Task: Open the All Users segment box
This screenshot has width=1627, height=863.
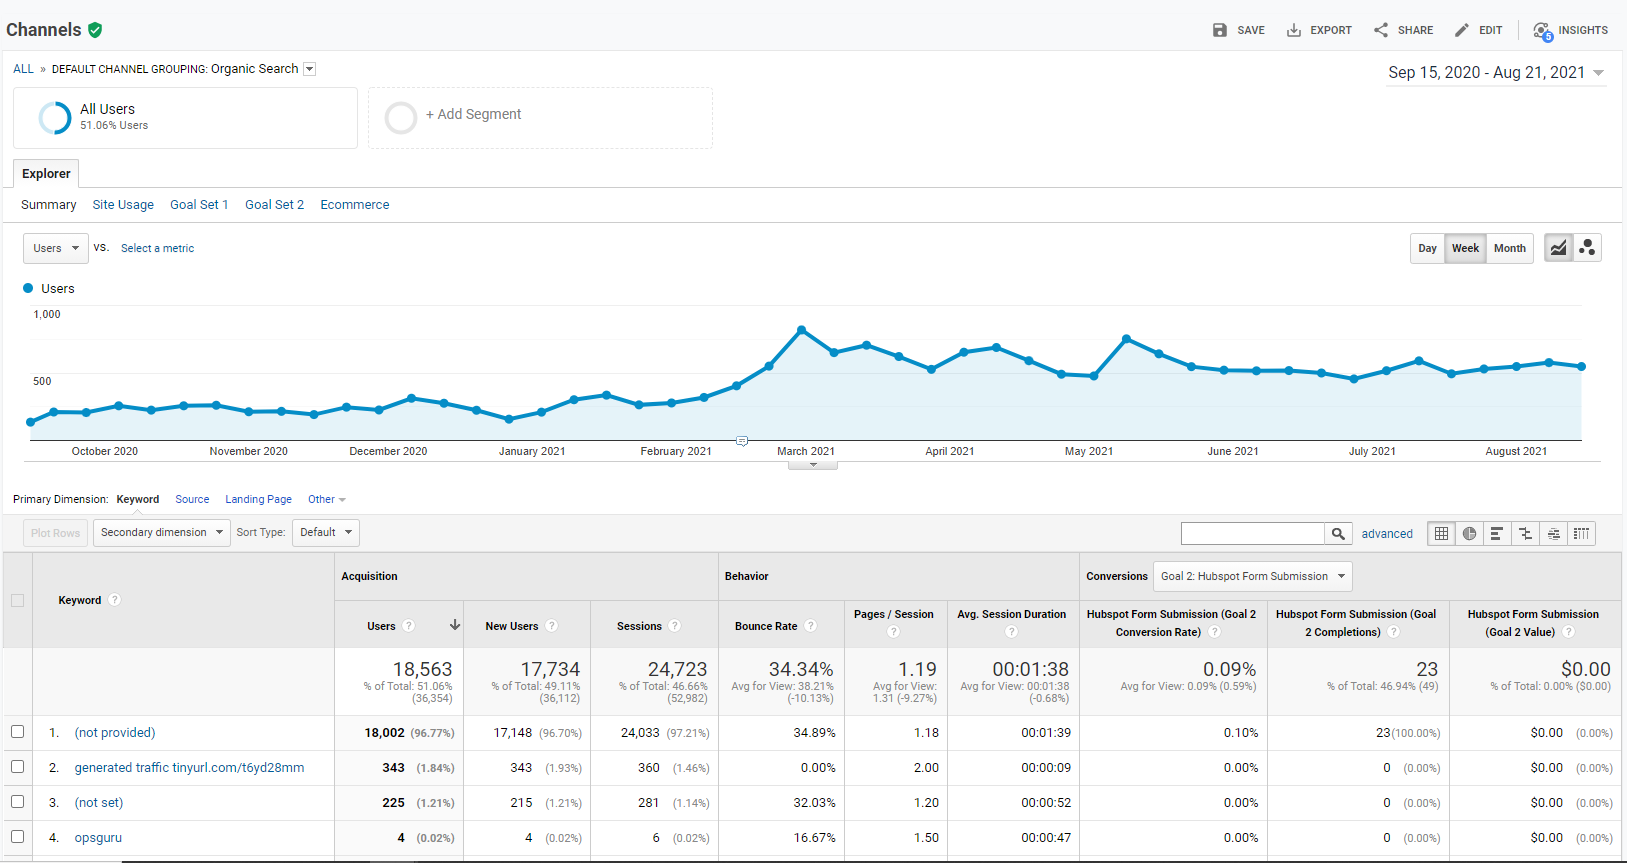Action: coord(185,118)
